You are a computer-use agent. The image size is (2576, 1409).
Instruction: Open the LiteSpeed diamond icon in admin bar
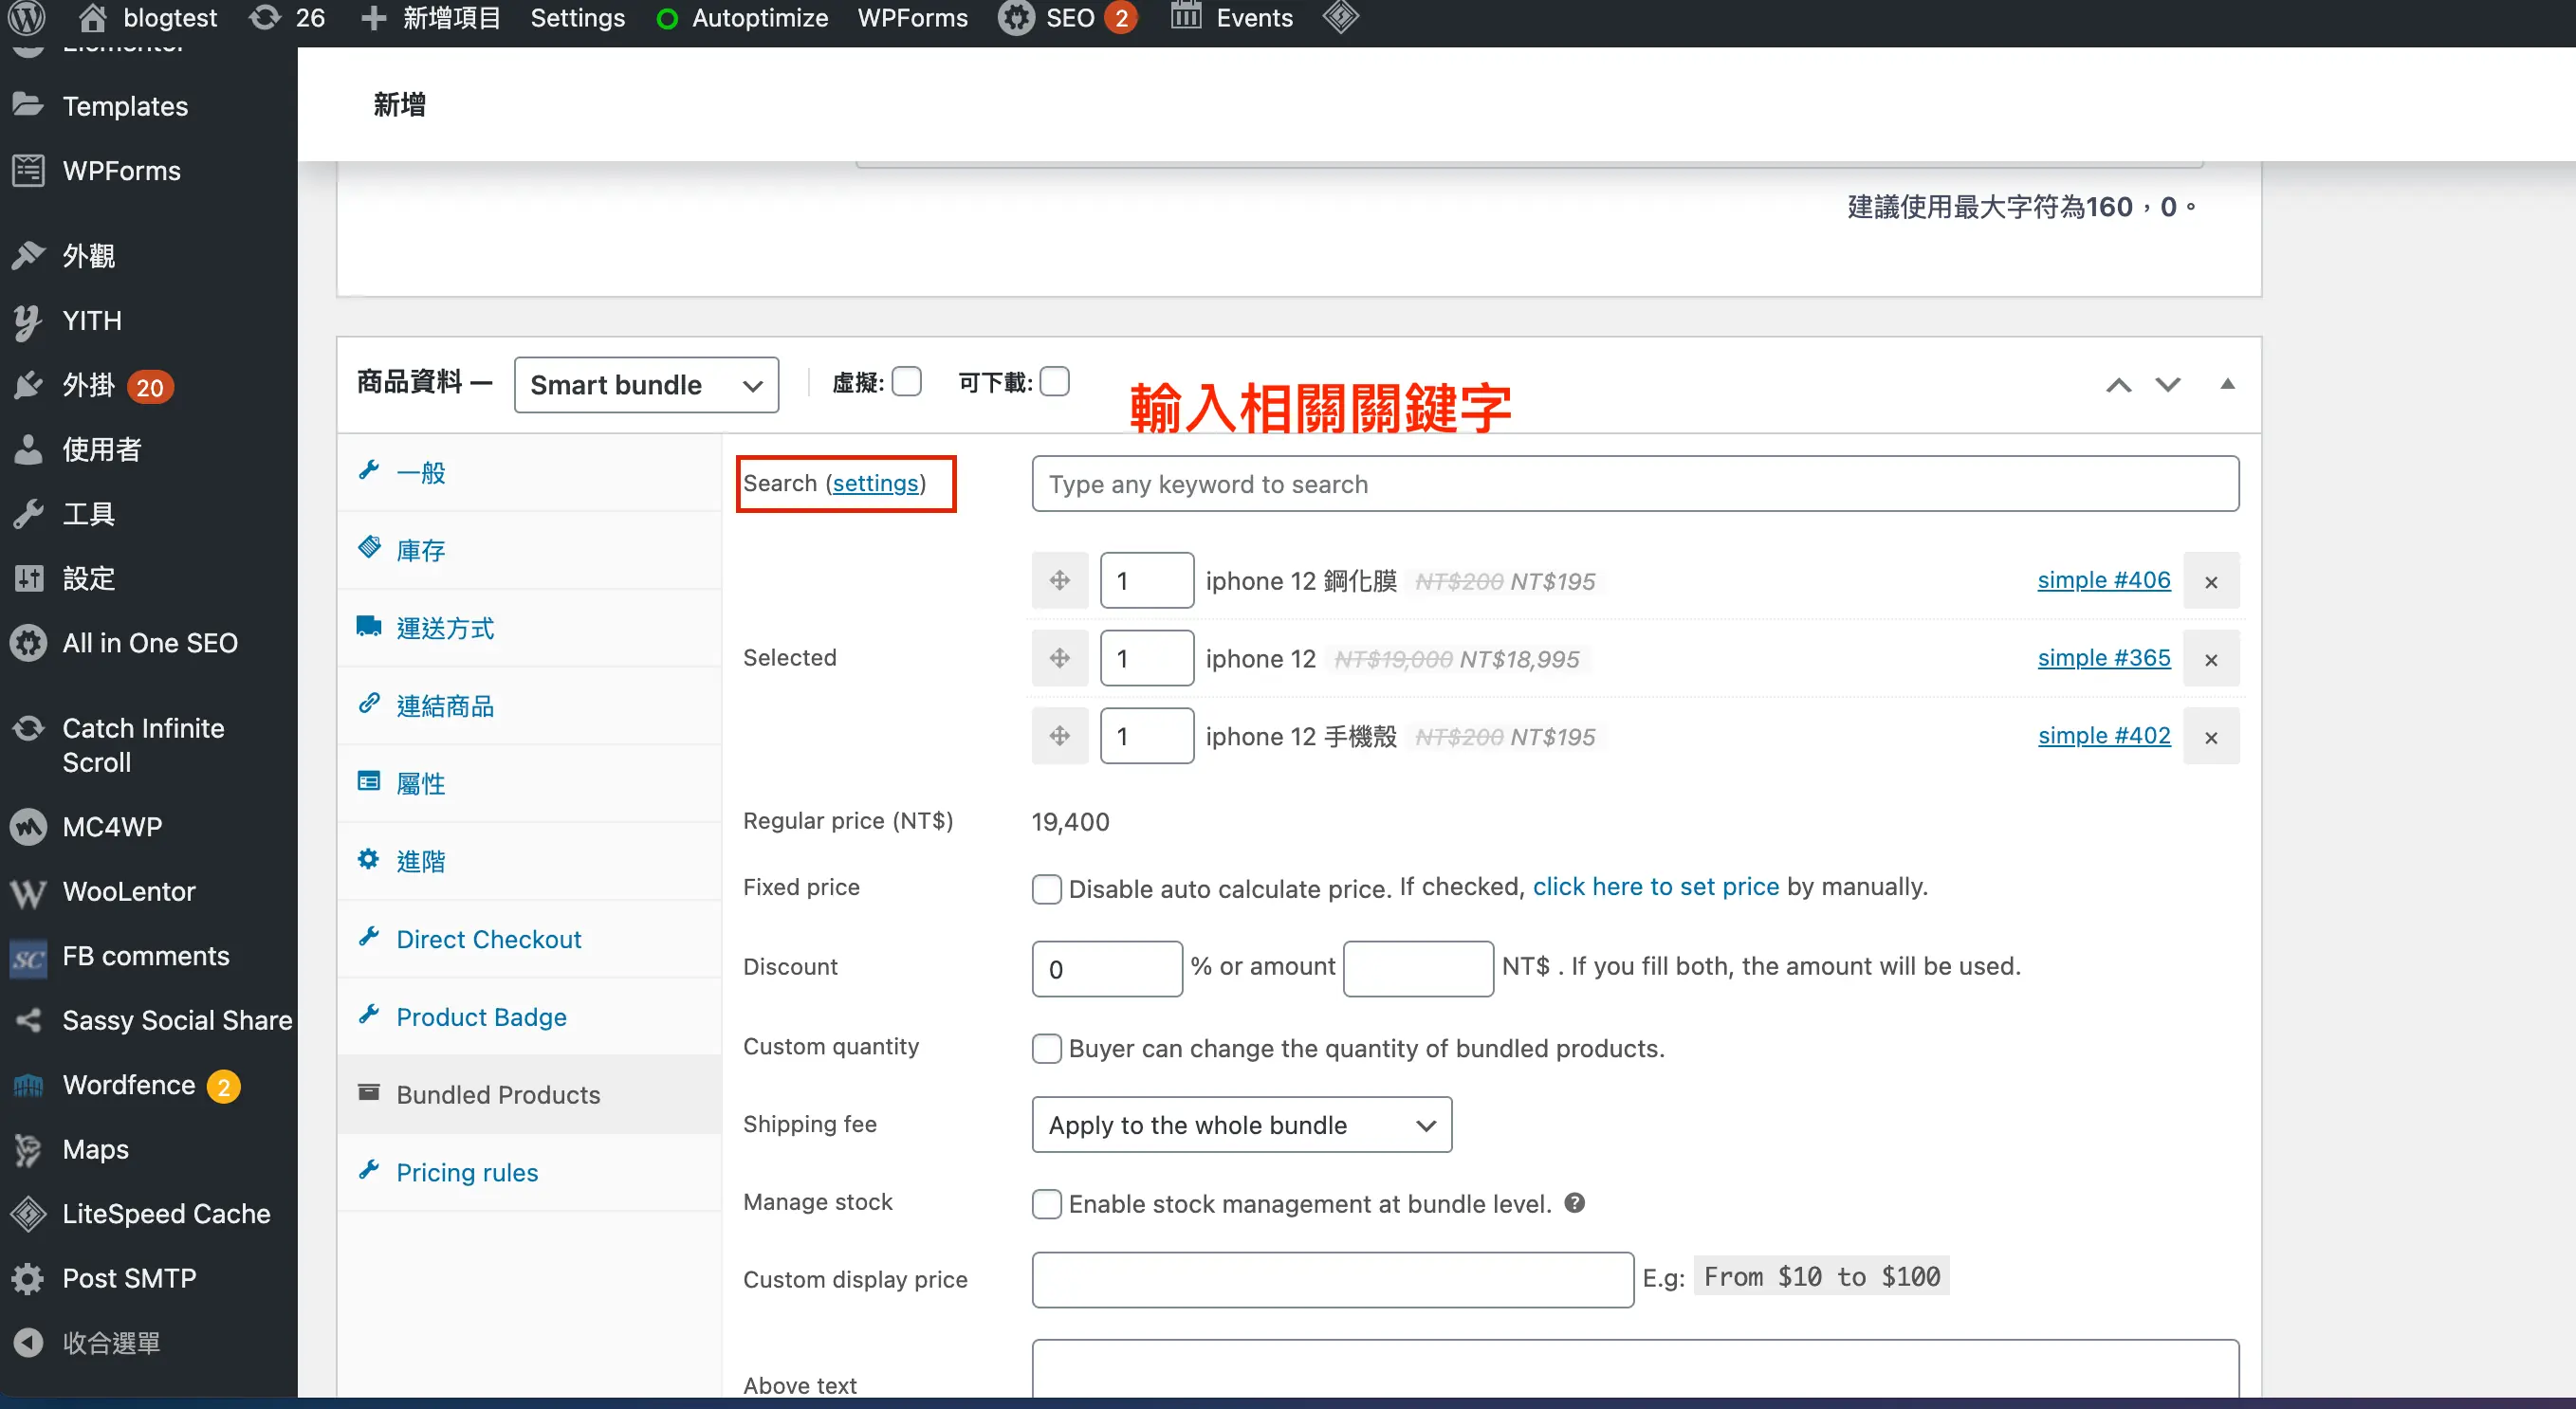1341,17
